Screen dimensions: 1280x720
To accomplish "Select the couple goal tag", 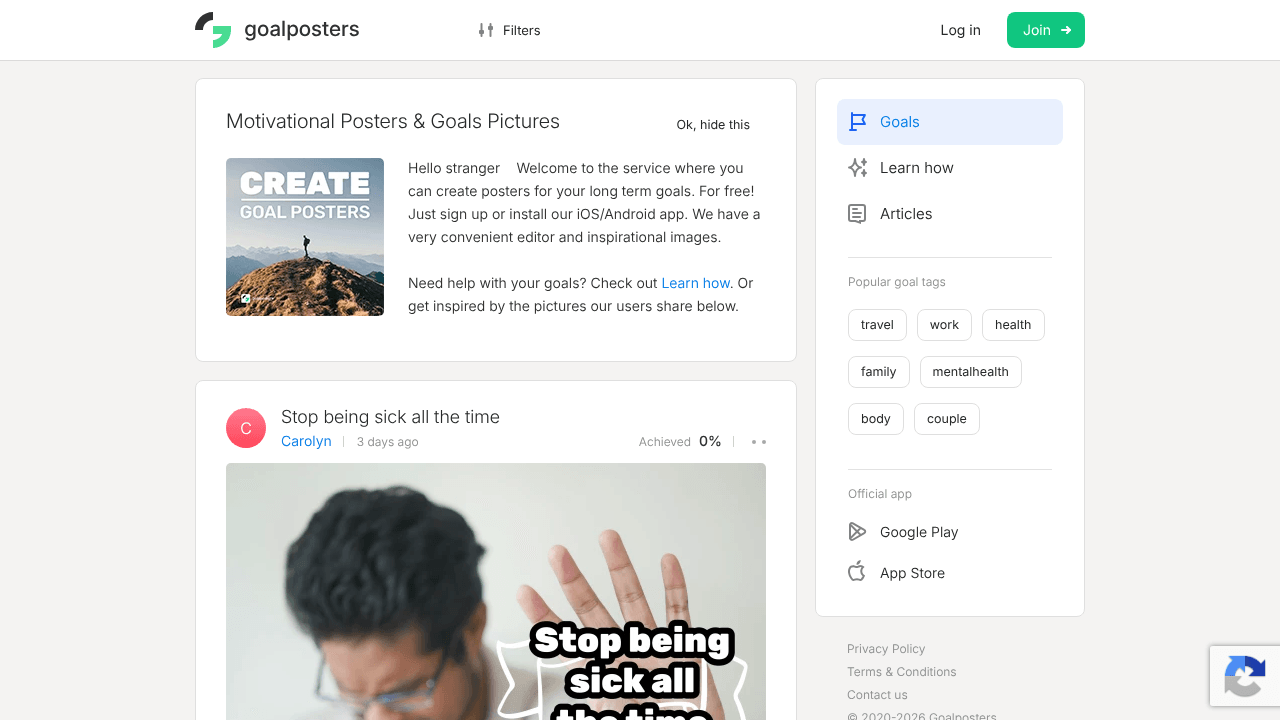I will pyautogui.click(x=947, y=419).
